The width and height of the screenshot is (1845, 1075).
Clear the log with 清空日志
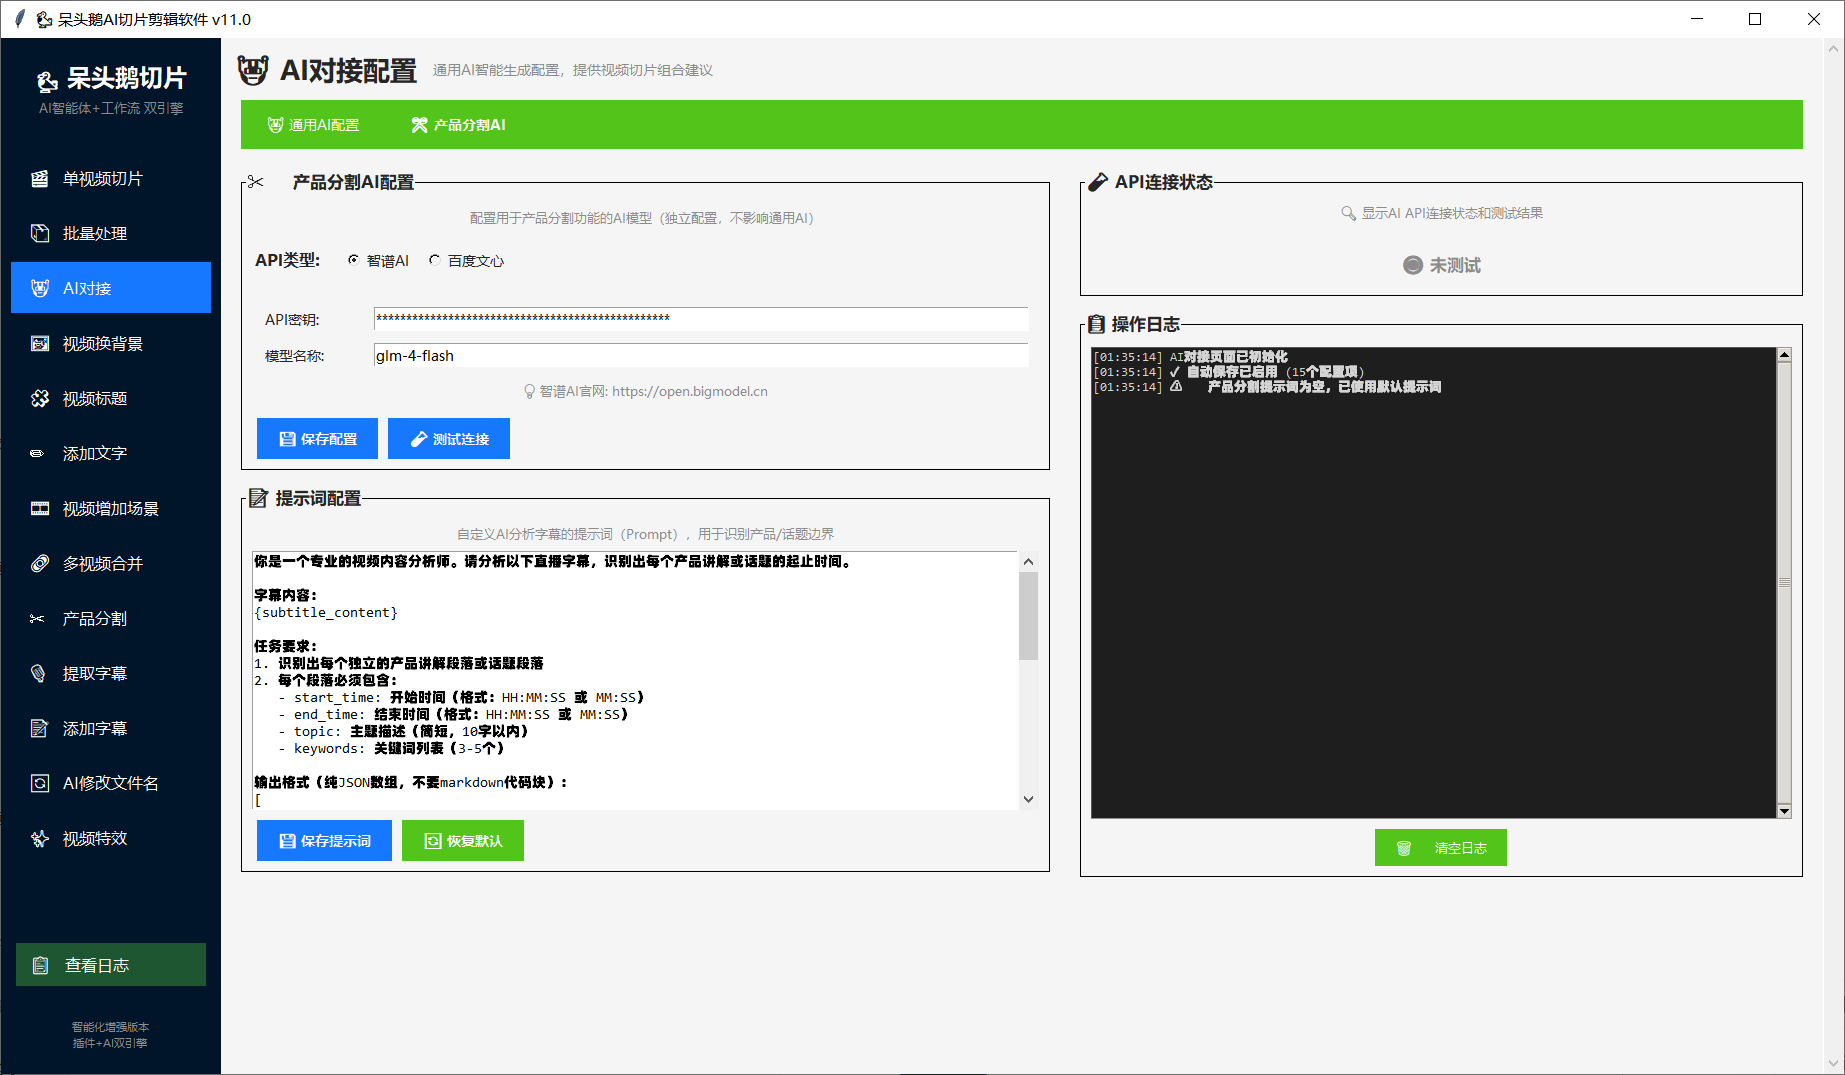pyautogui.click(x=1440, y=848)
